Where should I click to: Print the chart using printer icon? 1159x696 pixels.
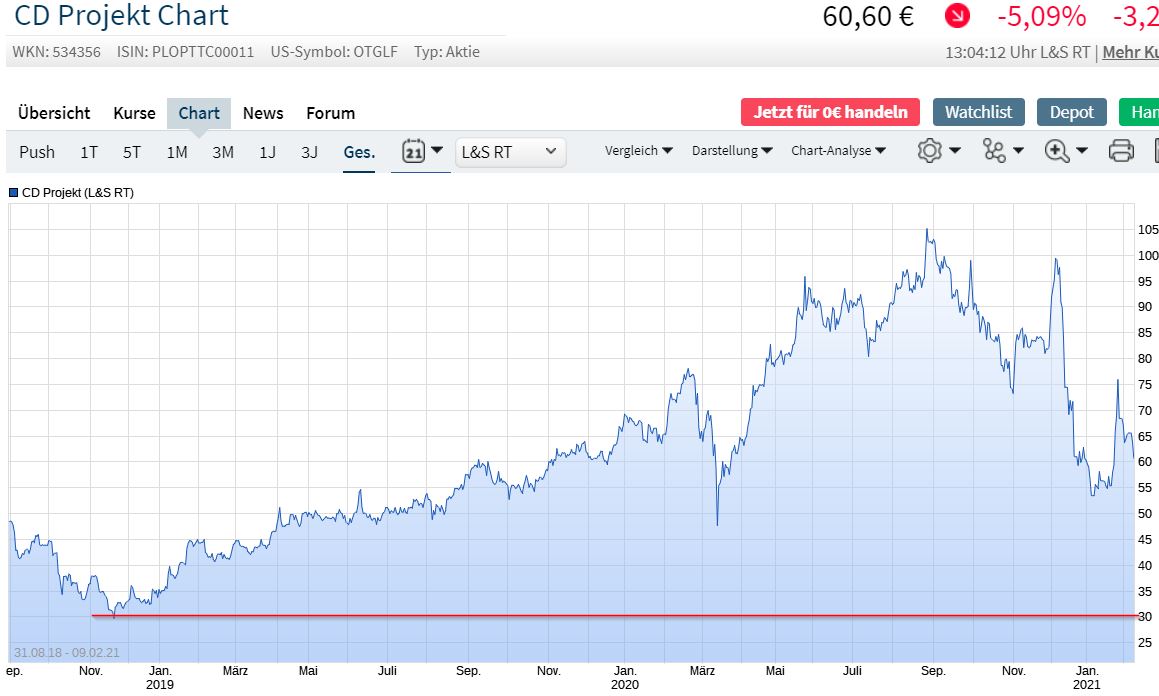[1121, 151]
